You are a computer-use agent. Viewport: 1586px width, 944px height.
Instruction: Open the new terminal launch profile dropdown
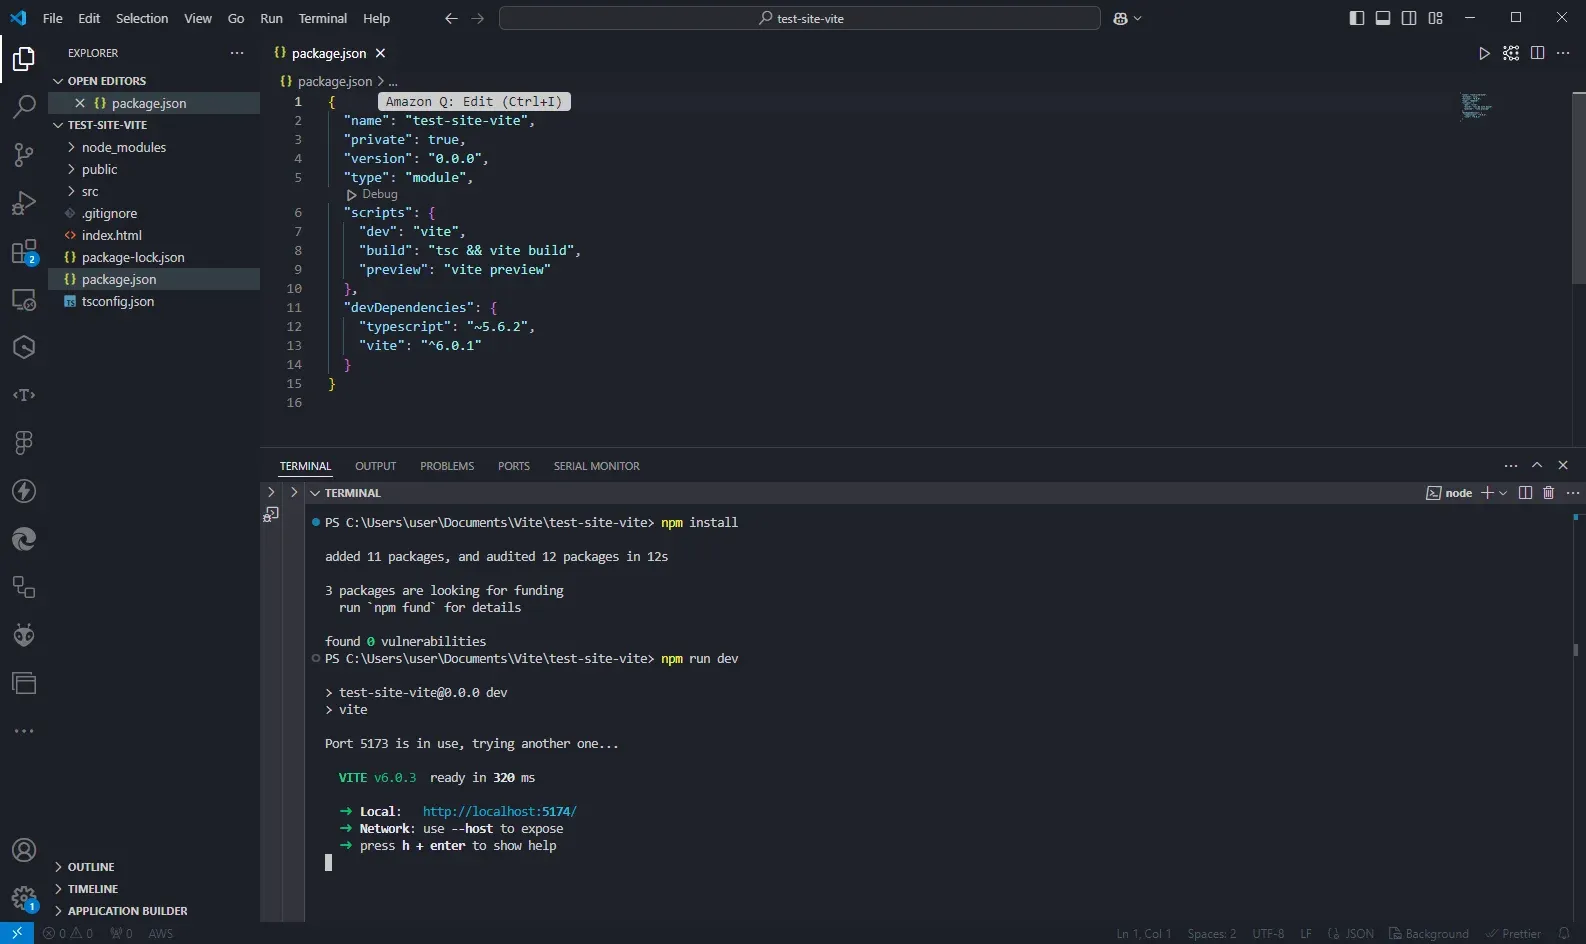coord(1503,493)
